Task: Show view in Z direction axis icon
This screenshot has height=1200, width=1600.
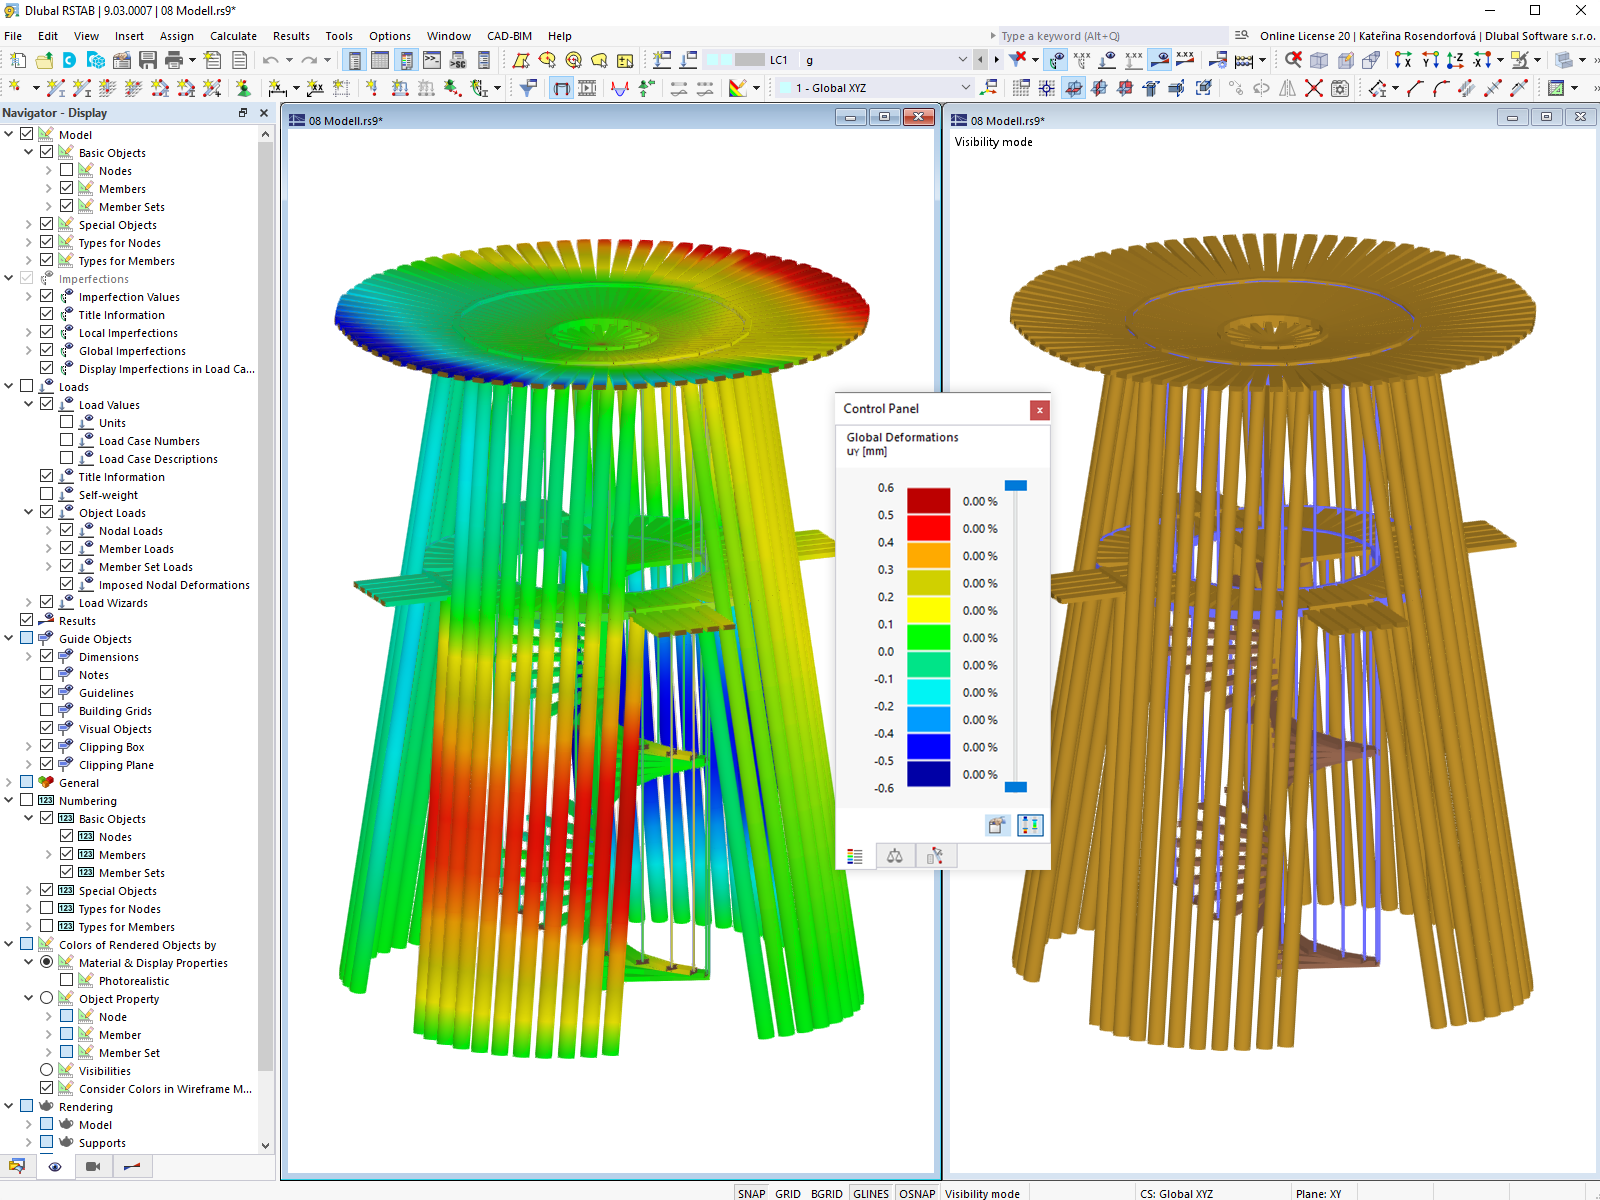Action: pyautogui.click(x=1456, y=60)
